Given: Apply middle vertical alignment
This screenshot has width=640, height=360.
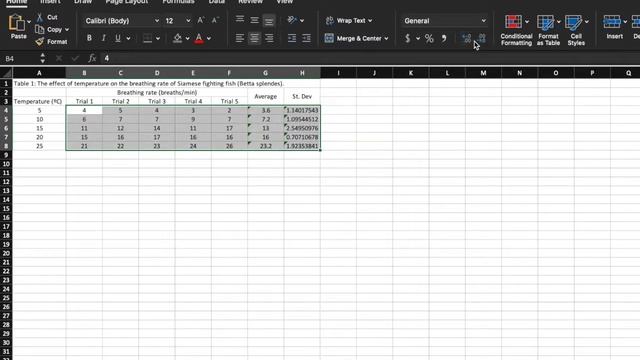Looking at the screenshot, I should click(254, 20).
